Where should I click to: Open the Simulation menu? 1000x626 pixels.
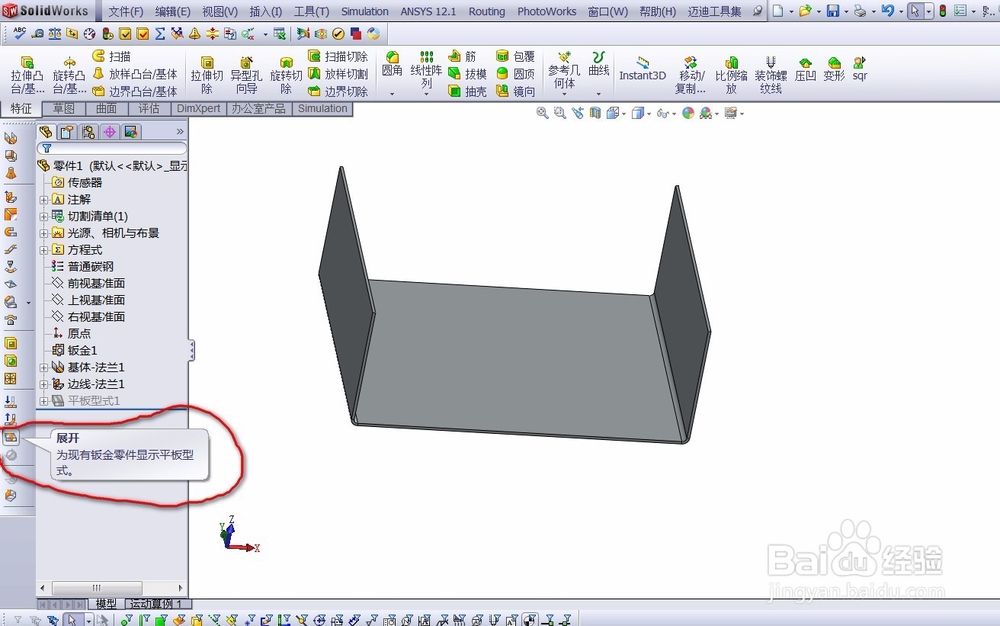pos(365,11)
